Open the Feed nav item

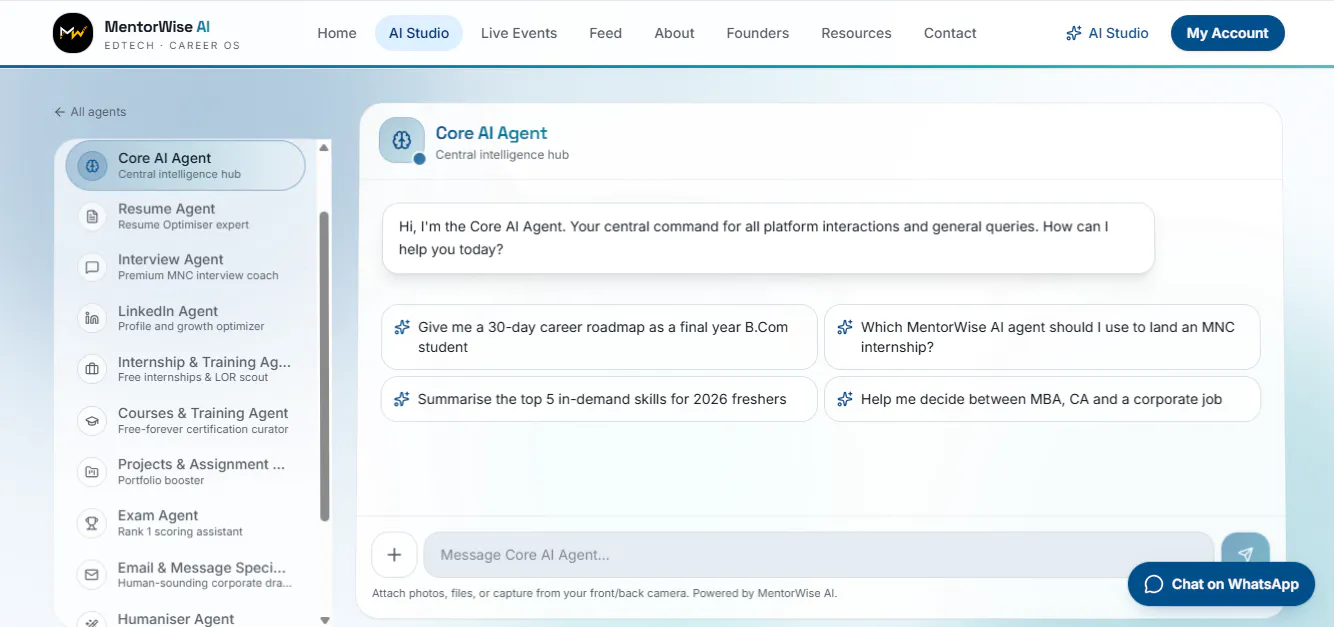[606, 33]
